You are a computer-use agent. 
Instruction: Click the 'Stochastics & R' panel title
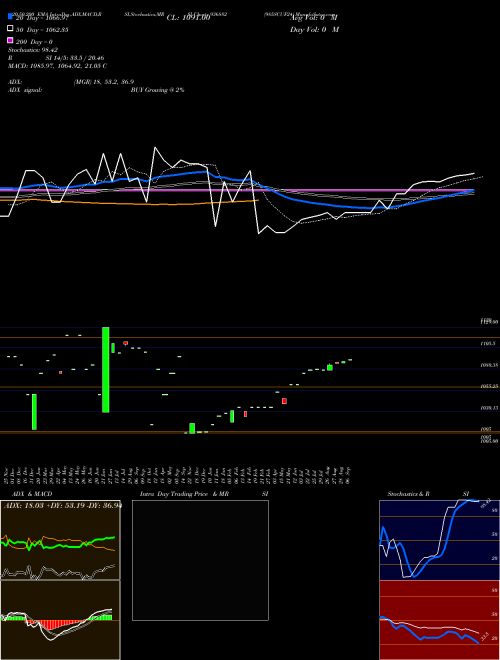409,494
